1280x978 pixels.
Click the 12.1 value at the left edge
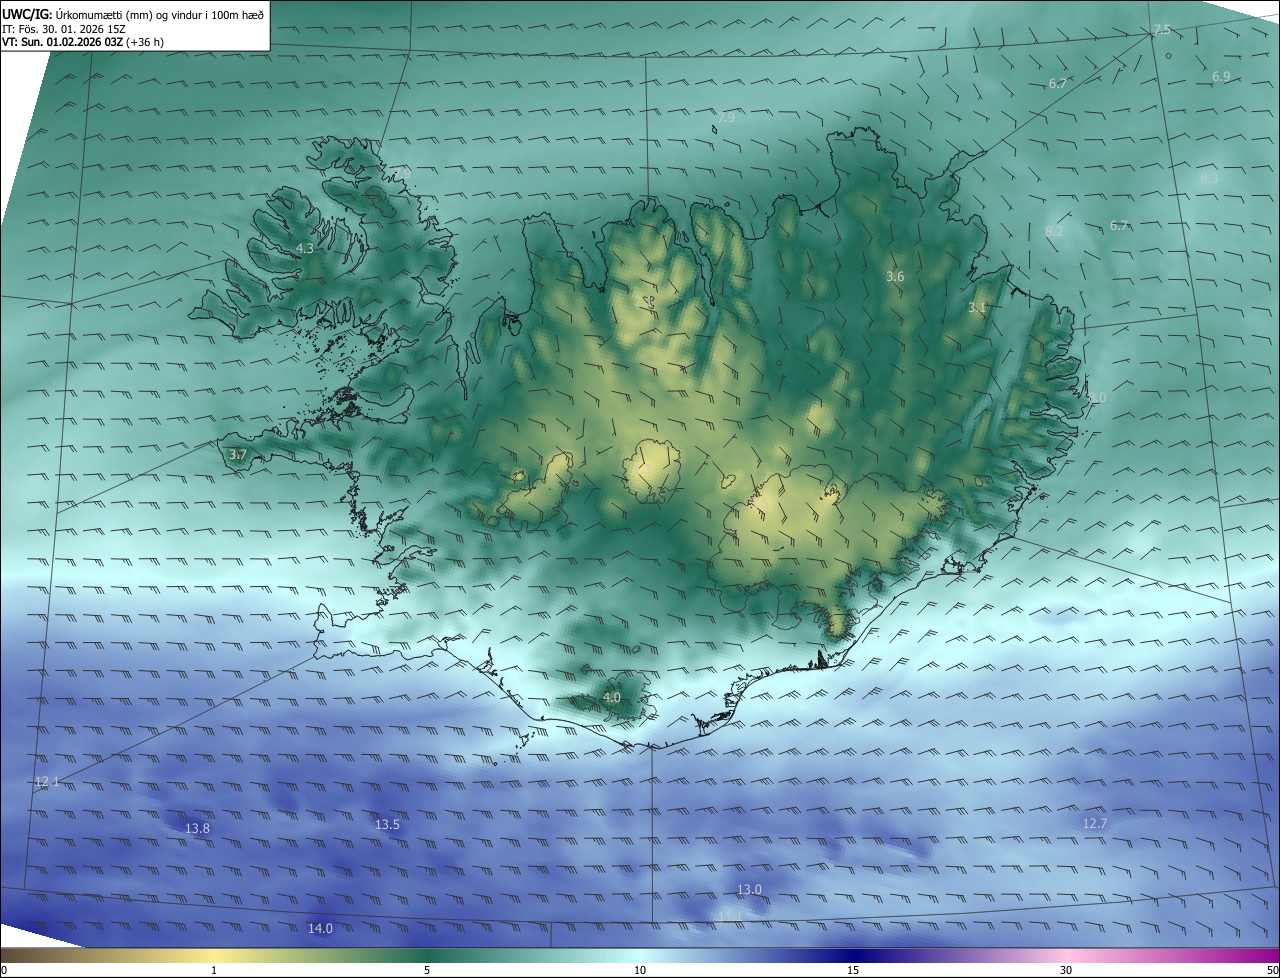(x=47, y=781)
